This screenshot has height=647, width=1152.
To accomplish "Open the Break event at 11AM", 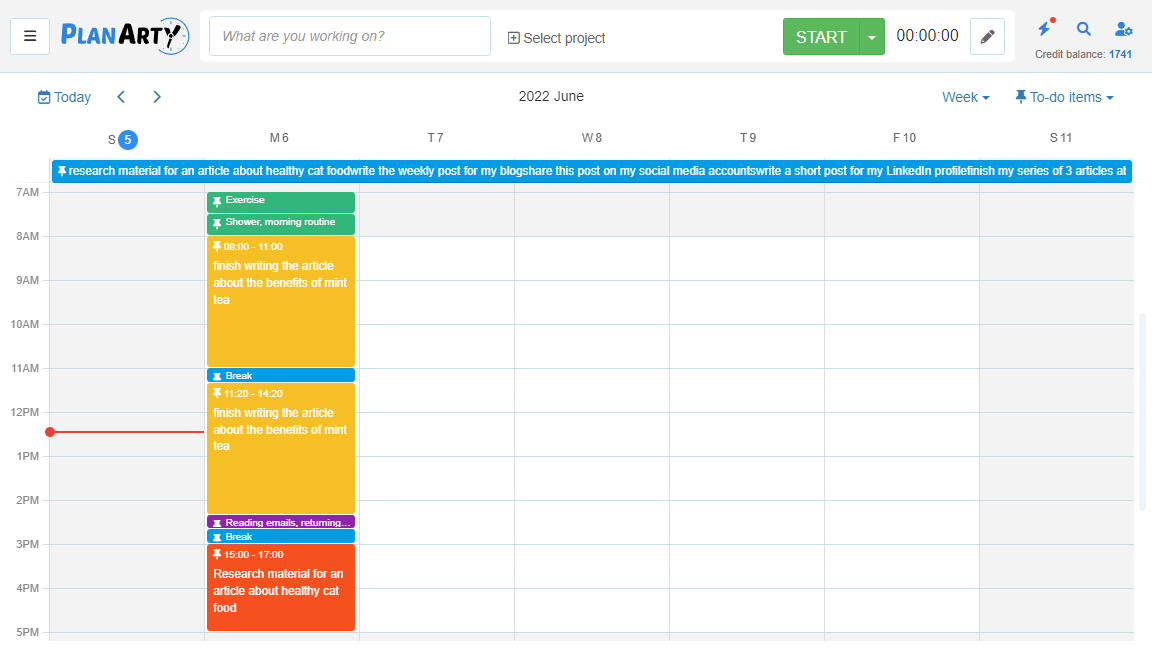I will tap(281, 375).
